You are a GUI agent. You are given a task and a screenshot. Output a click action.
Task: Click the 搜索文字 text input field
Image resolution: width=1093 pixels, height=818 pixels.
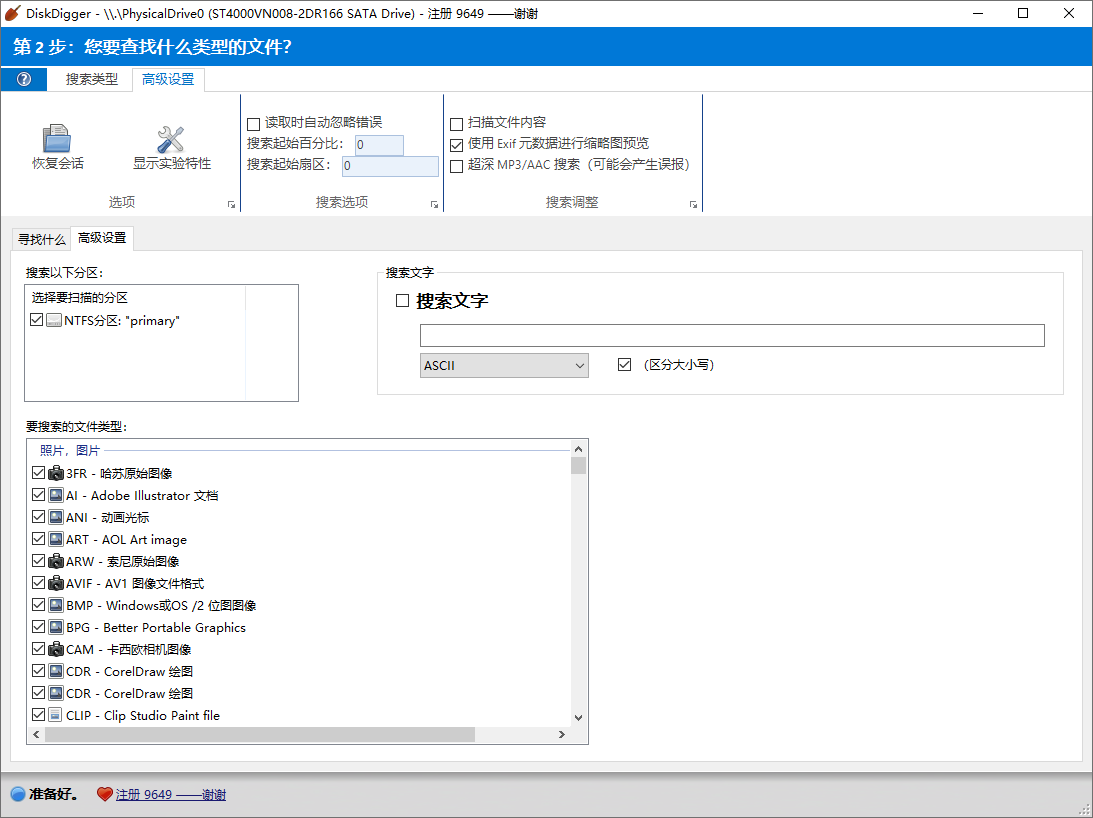(731, 335)
